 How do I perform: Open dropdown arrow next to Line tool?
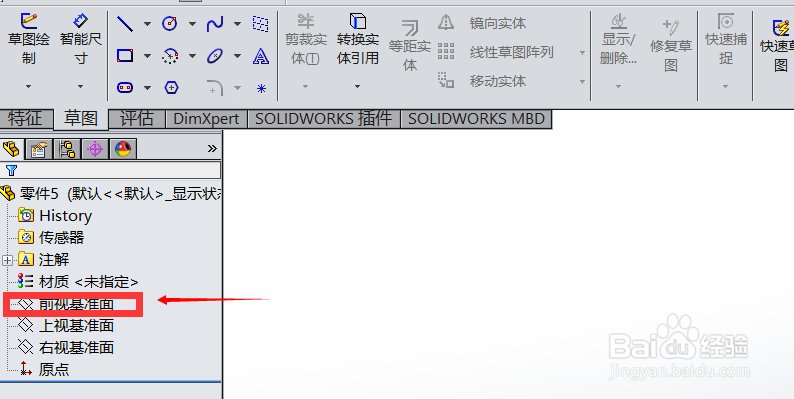click(147, 24)
